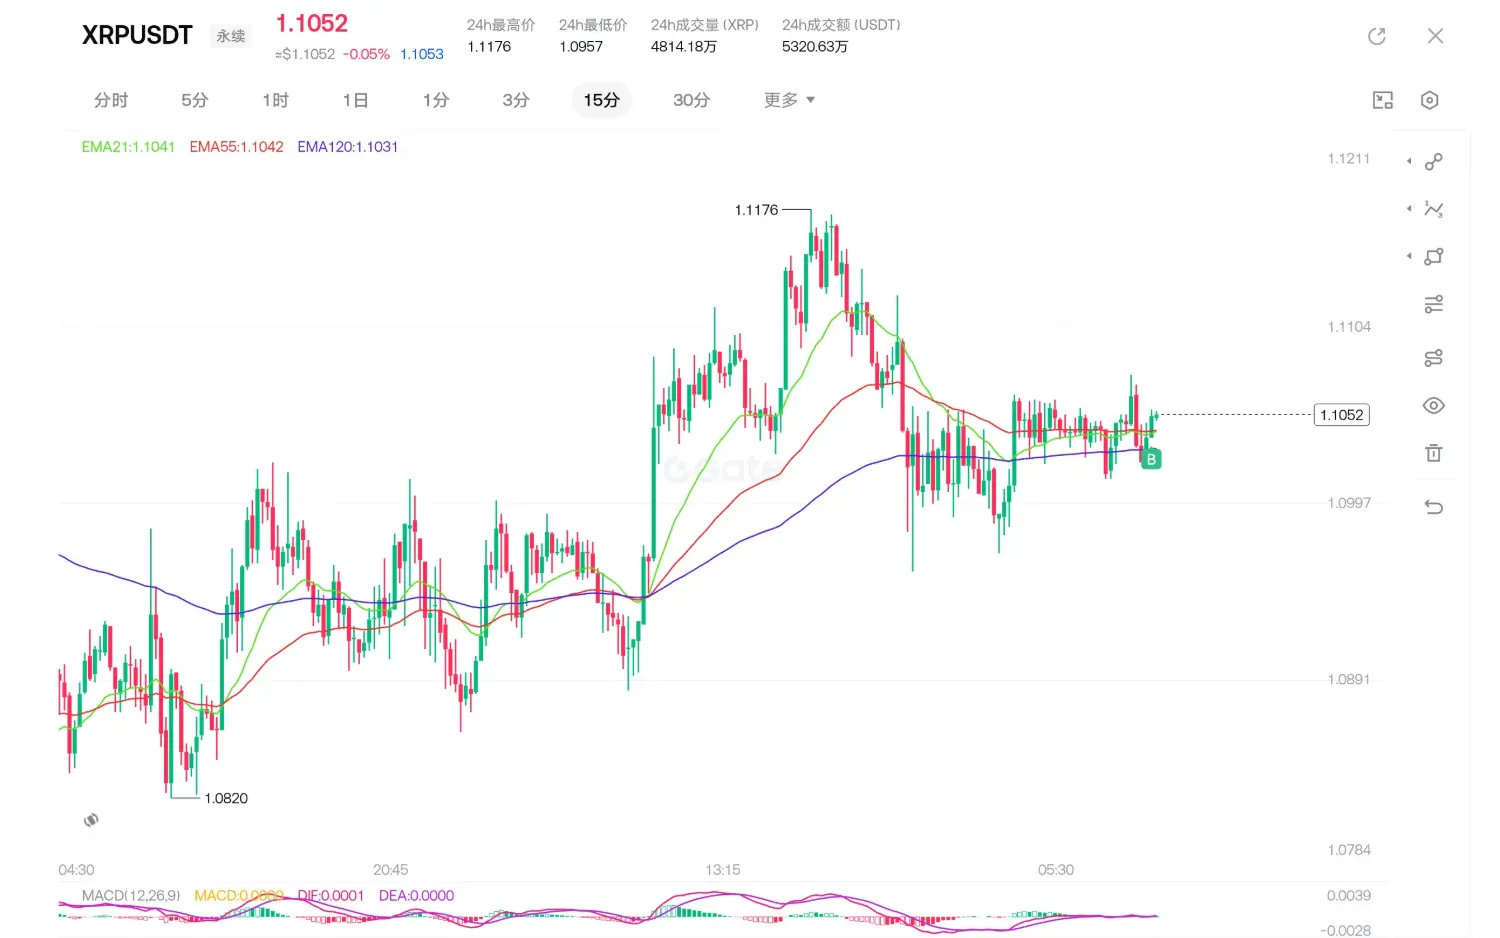1500x938 pixels.
Task: Click the 1.1176 high price label
Action: click(756, 210)
